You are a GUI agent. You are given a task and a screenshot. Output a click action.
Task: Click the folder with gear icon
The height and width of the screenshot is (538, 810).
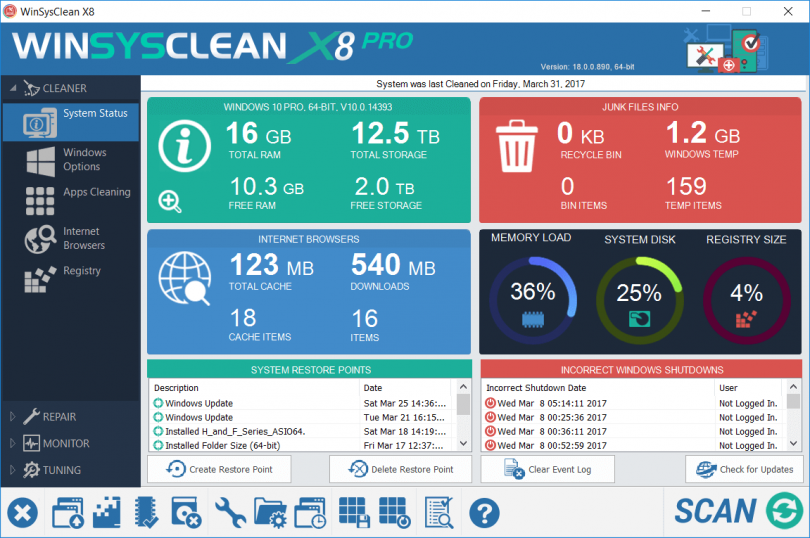(x=270, y=513)
